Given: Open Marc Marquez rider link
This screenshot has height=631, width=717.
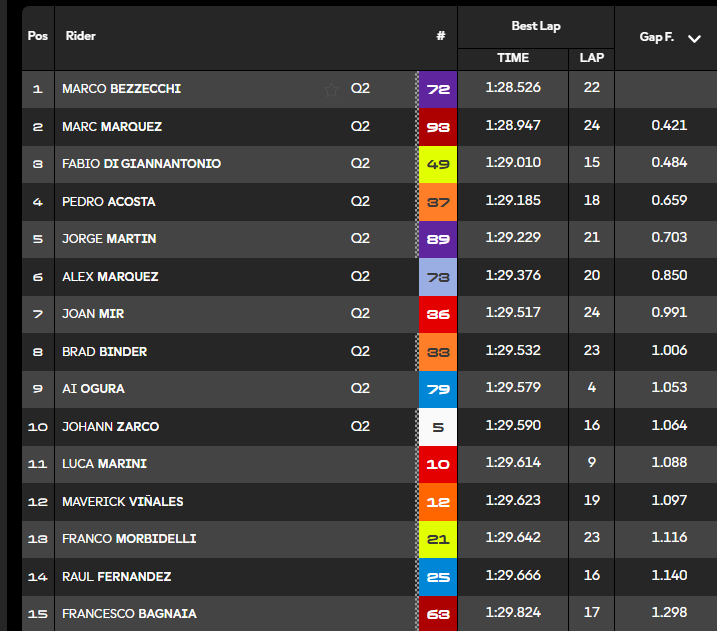Looking at the screenshot, I should tap(112, 127).
